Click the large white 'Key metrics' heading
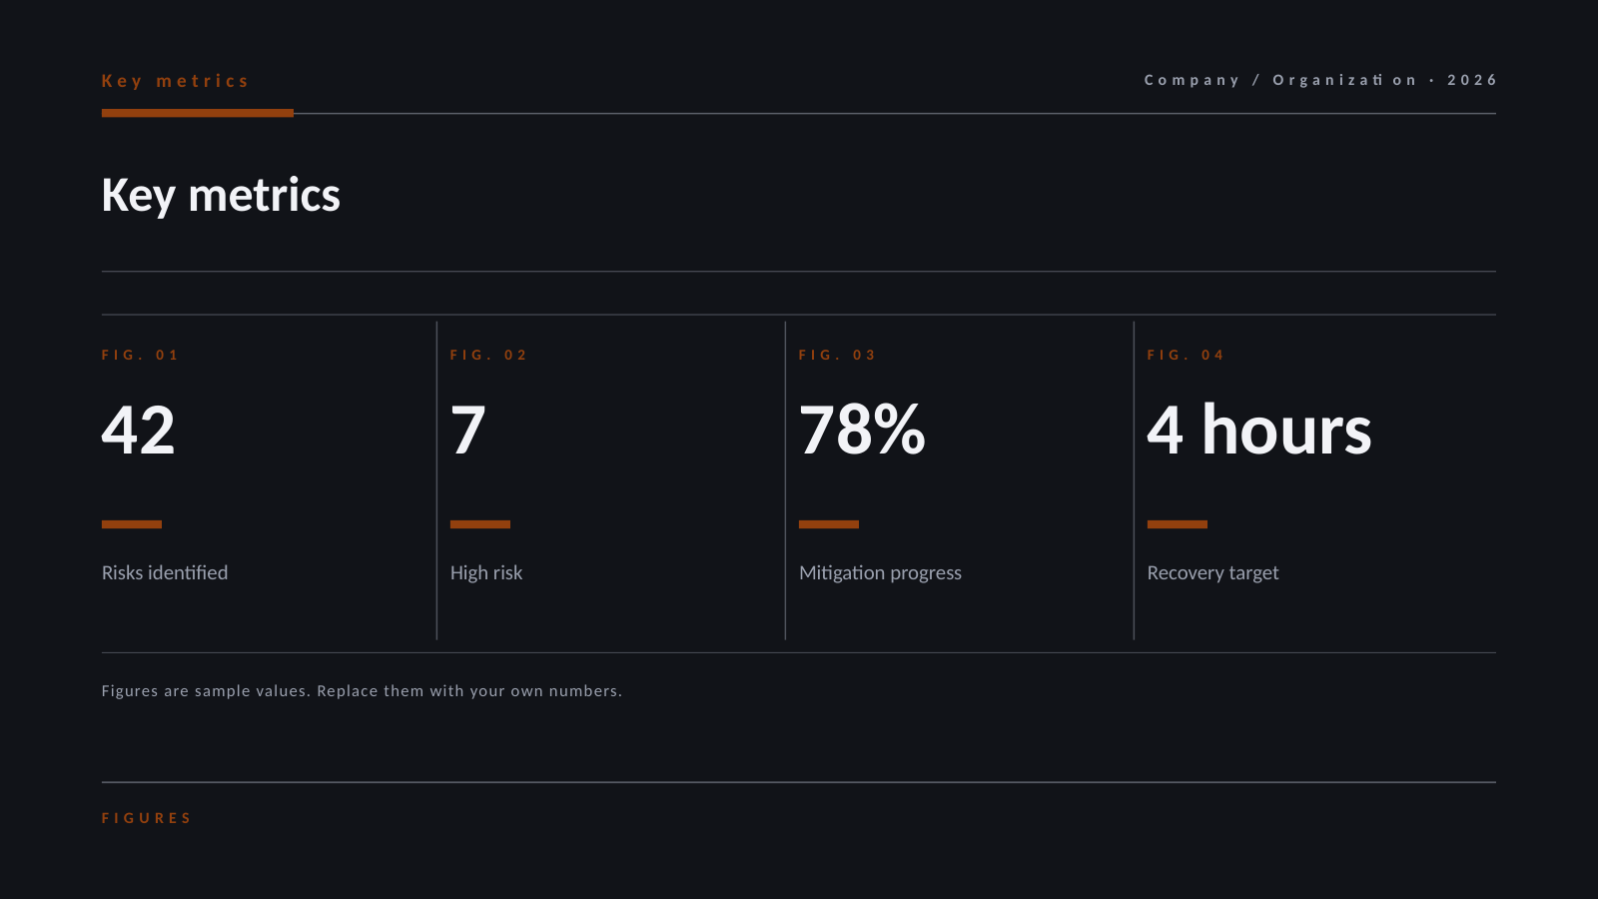The height and width of the screenshot is (900, 1598). pos(221,195)
